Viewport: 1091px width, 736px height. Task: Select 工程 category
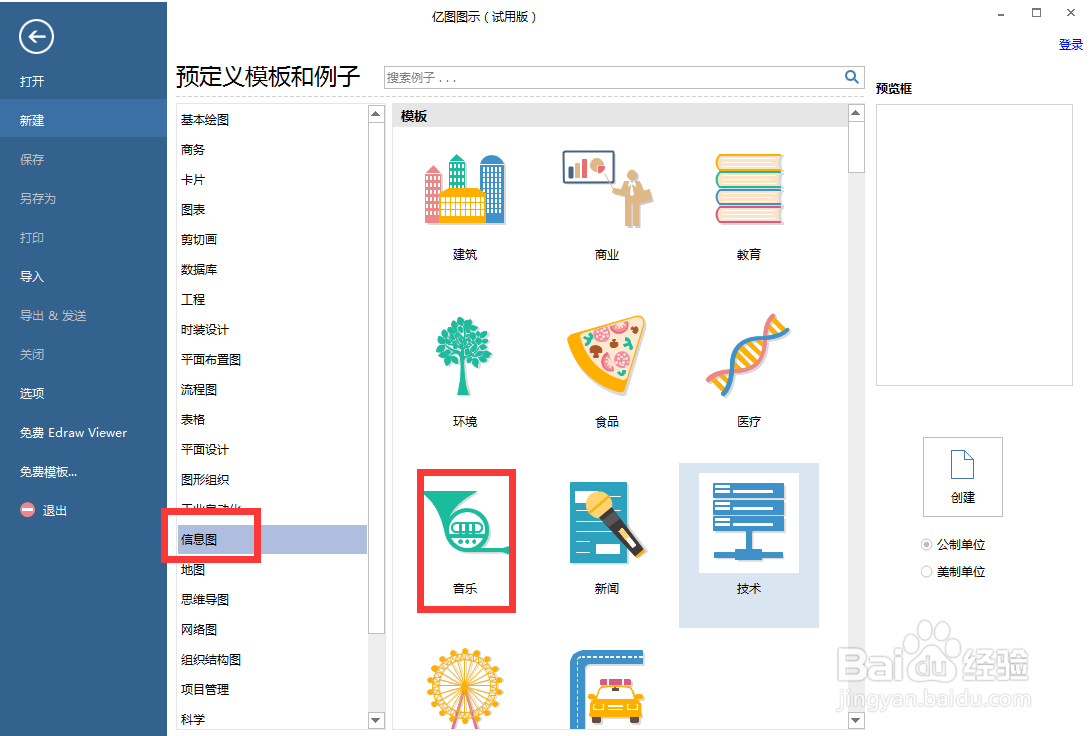[193, 299]
